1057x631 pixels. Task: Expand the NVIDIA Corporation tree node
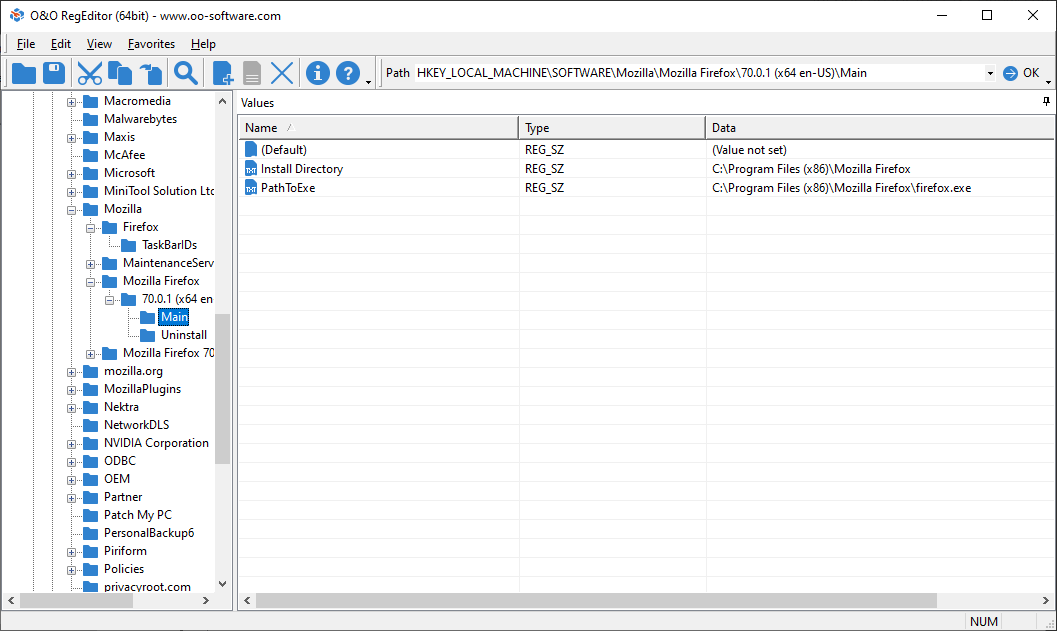point(71,444)
